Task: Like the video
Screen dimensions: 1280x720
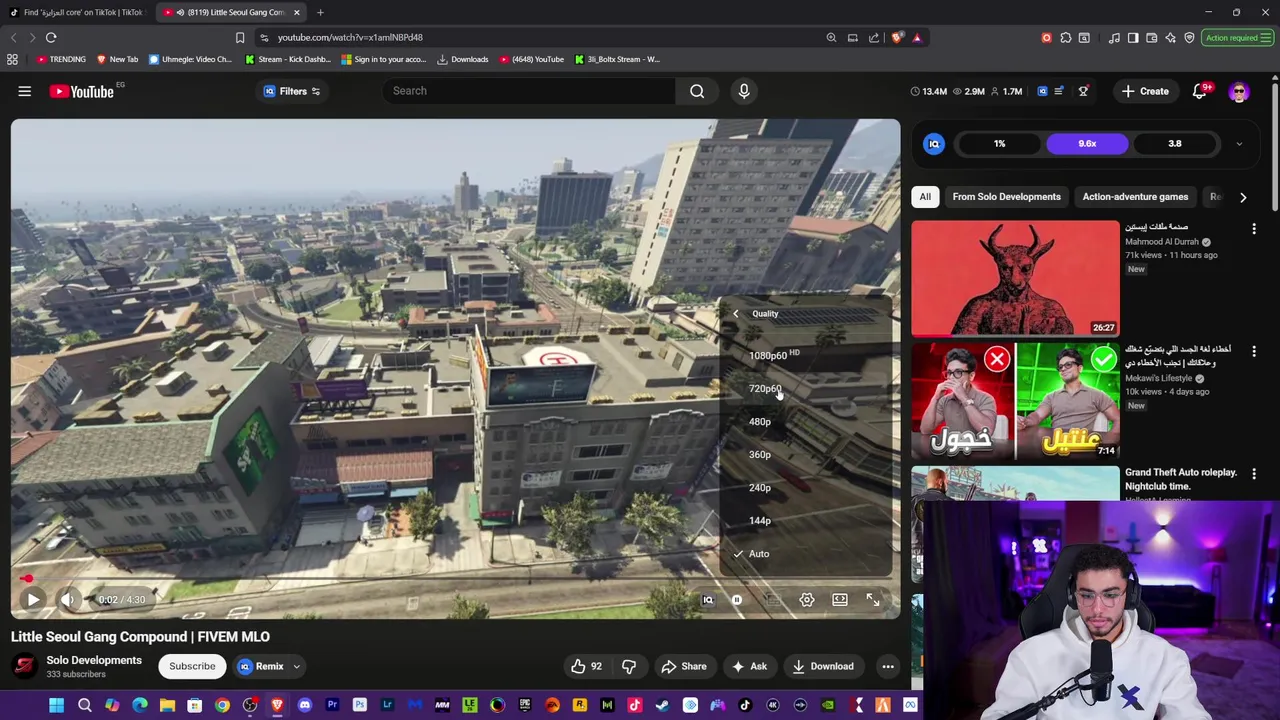Action: 586,666
